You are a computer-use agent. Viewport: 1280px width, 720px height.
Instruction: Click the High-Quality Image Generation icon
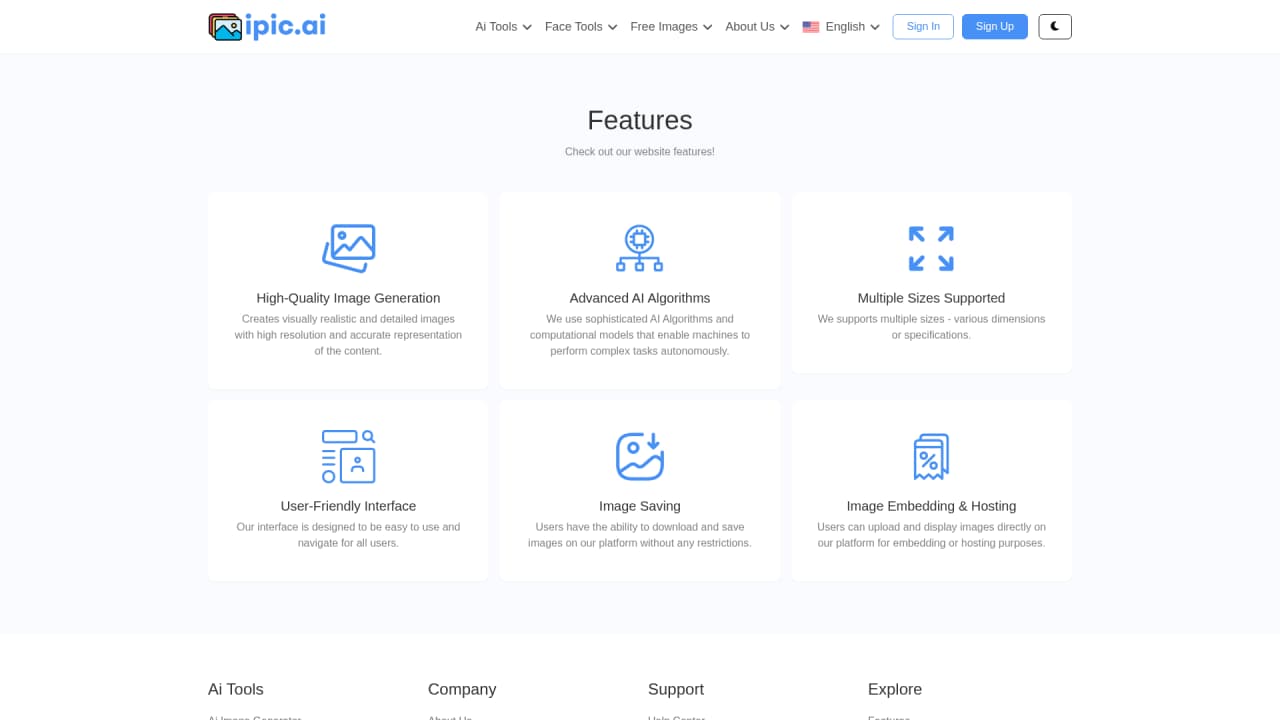pos(348,249)
